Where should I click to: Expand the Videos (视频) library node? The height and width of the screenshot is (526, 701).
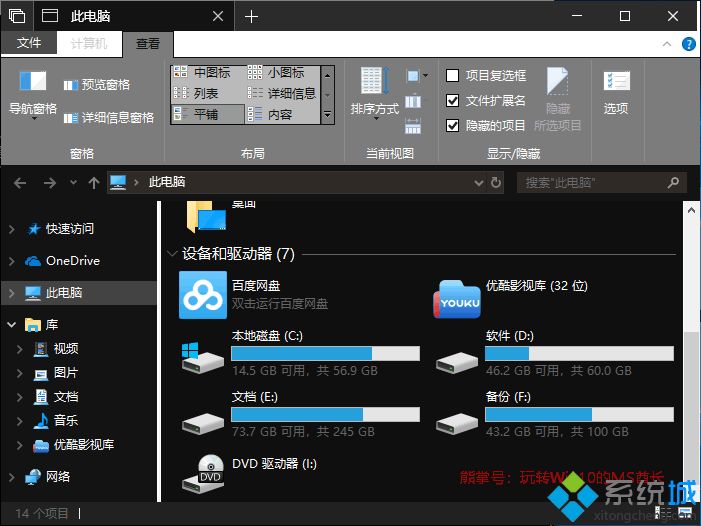coord(20,349)
